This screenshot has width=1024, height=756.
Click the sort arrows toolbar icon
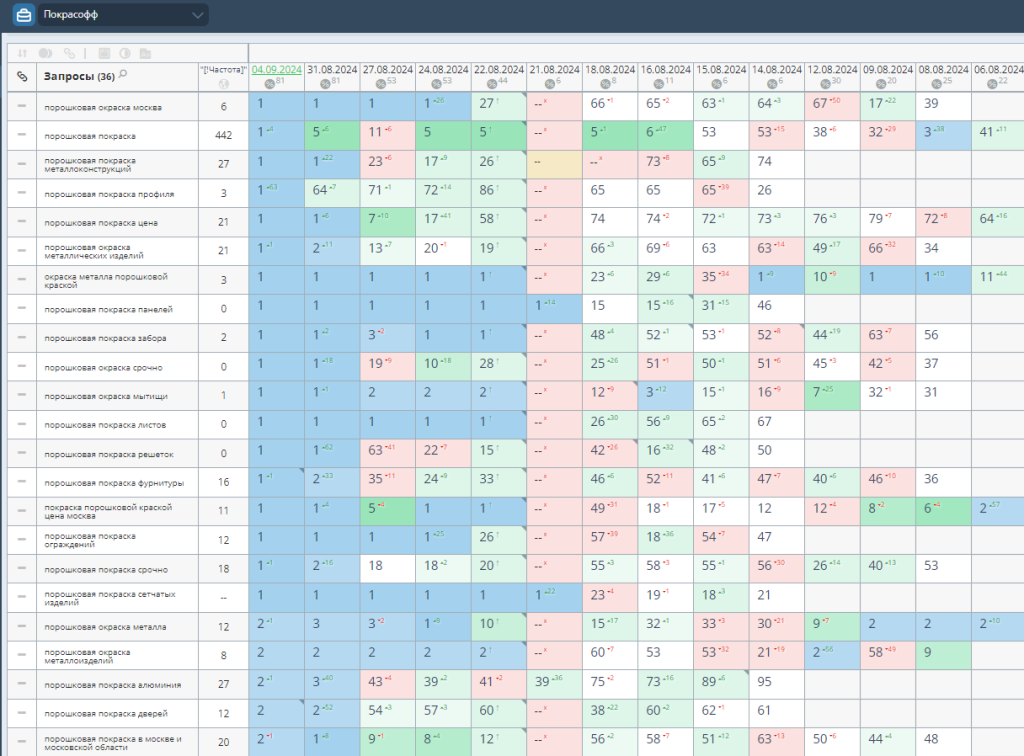(x=23, y=52)
